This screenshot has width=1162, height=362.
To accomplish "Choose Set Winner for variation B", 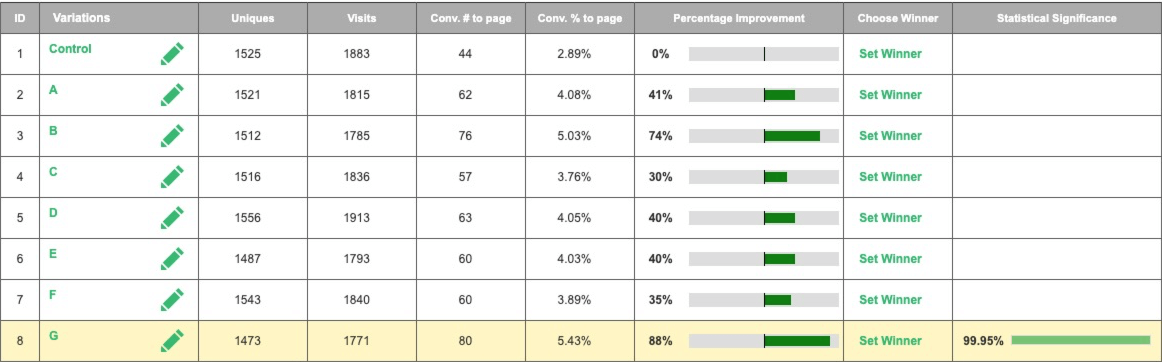I will 890,136.
